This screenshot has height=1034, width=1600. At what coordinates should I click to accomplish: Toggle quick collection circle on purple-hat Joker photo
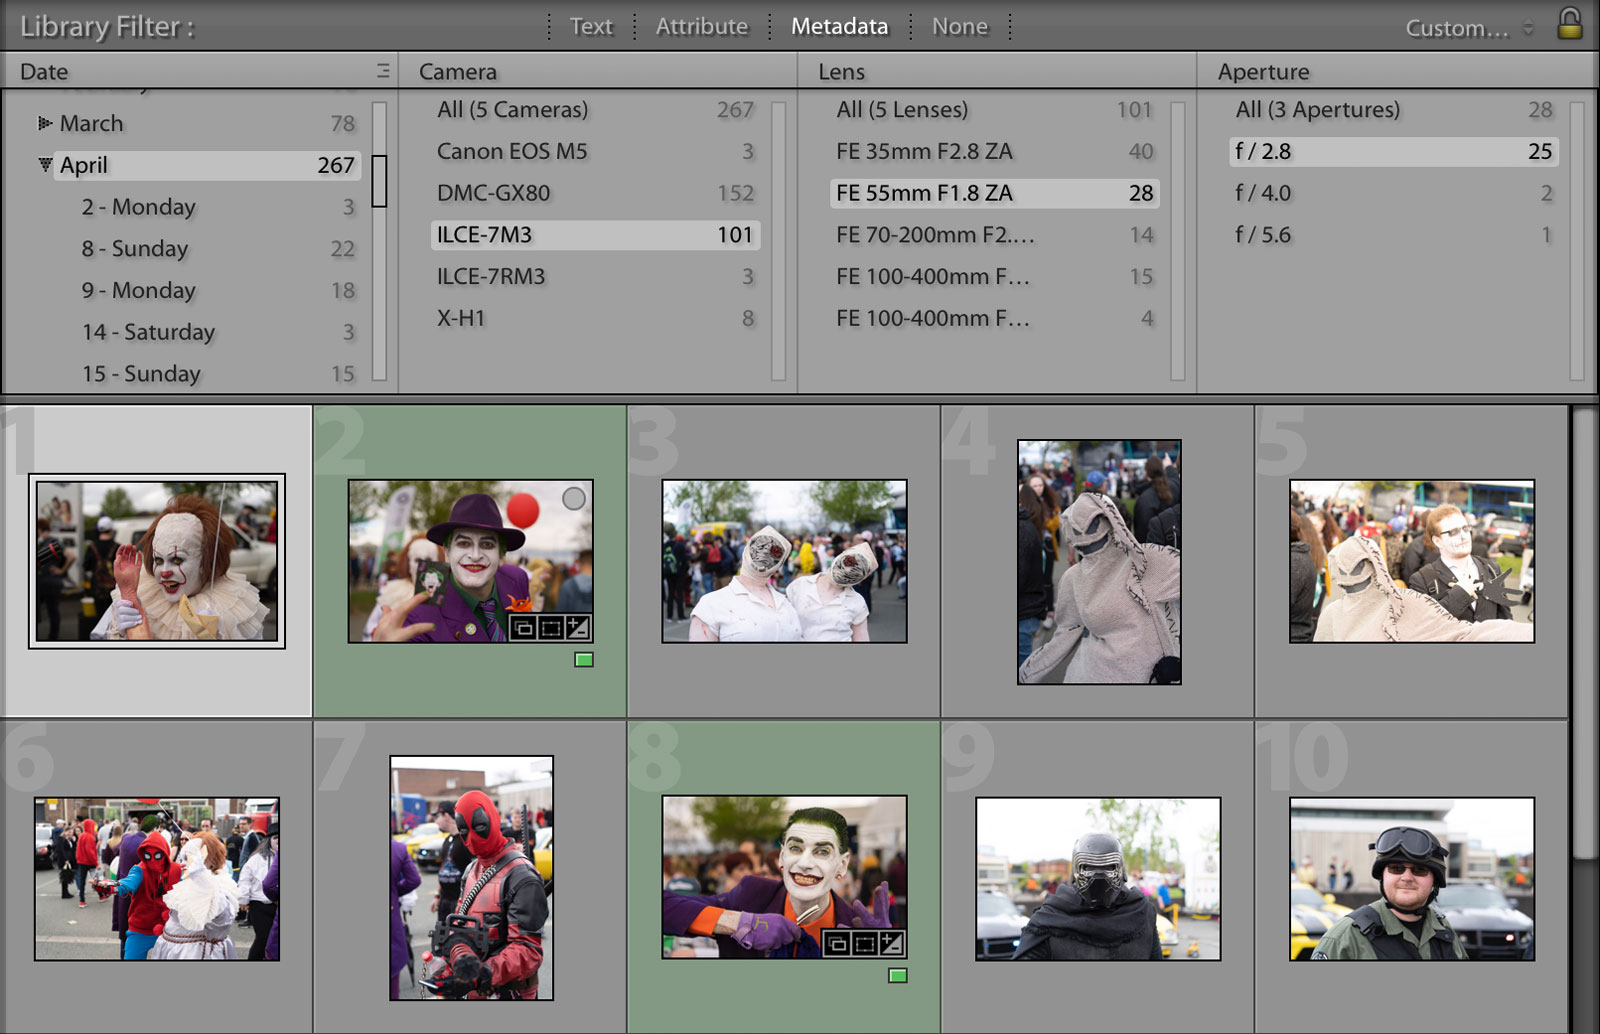pyautogui.click(x=574, y=498)
